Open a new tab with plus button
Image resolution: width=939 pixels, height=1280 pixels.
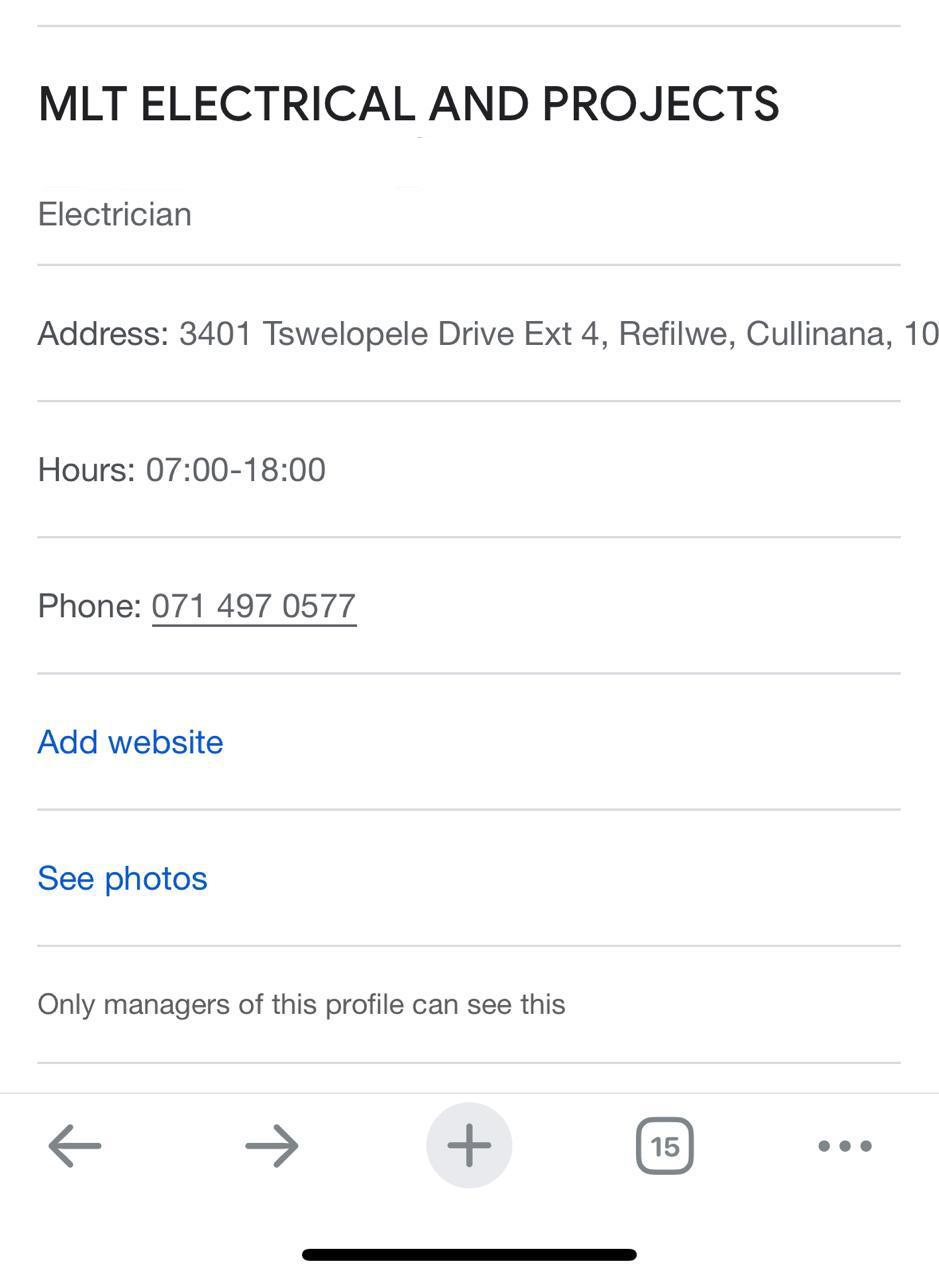[469, 1146]
